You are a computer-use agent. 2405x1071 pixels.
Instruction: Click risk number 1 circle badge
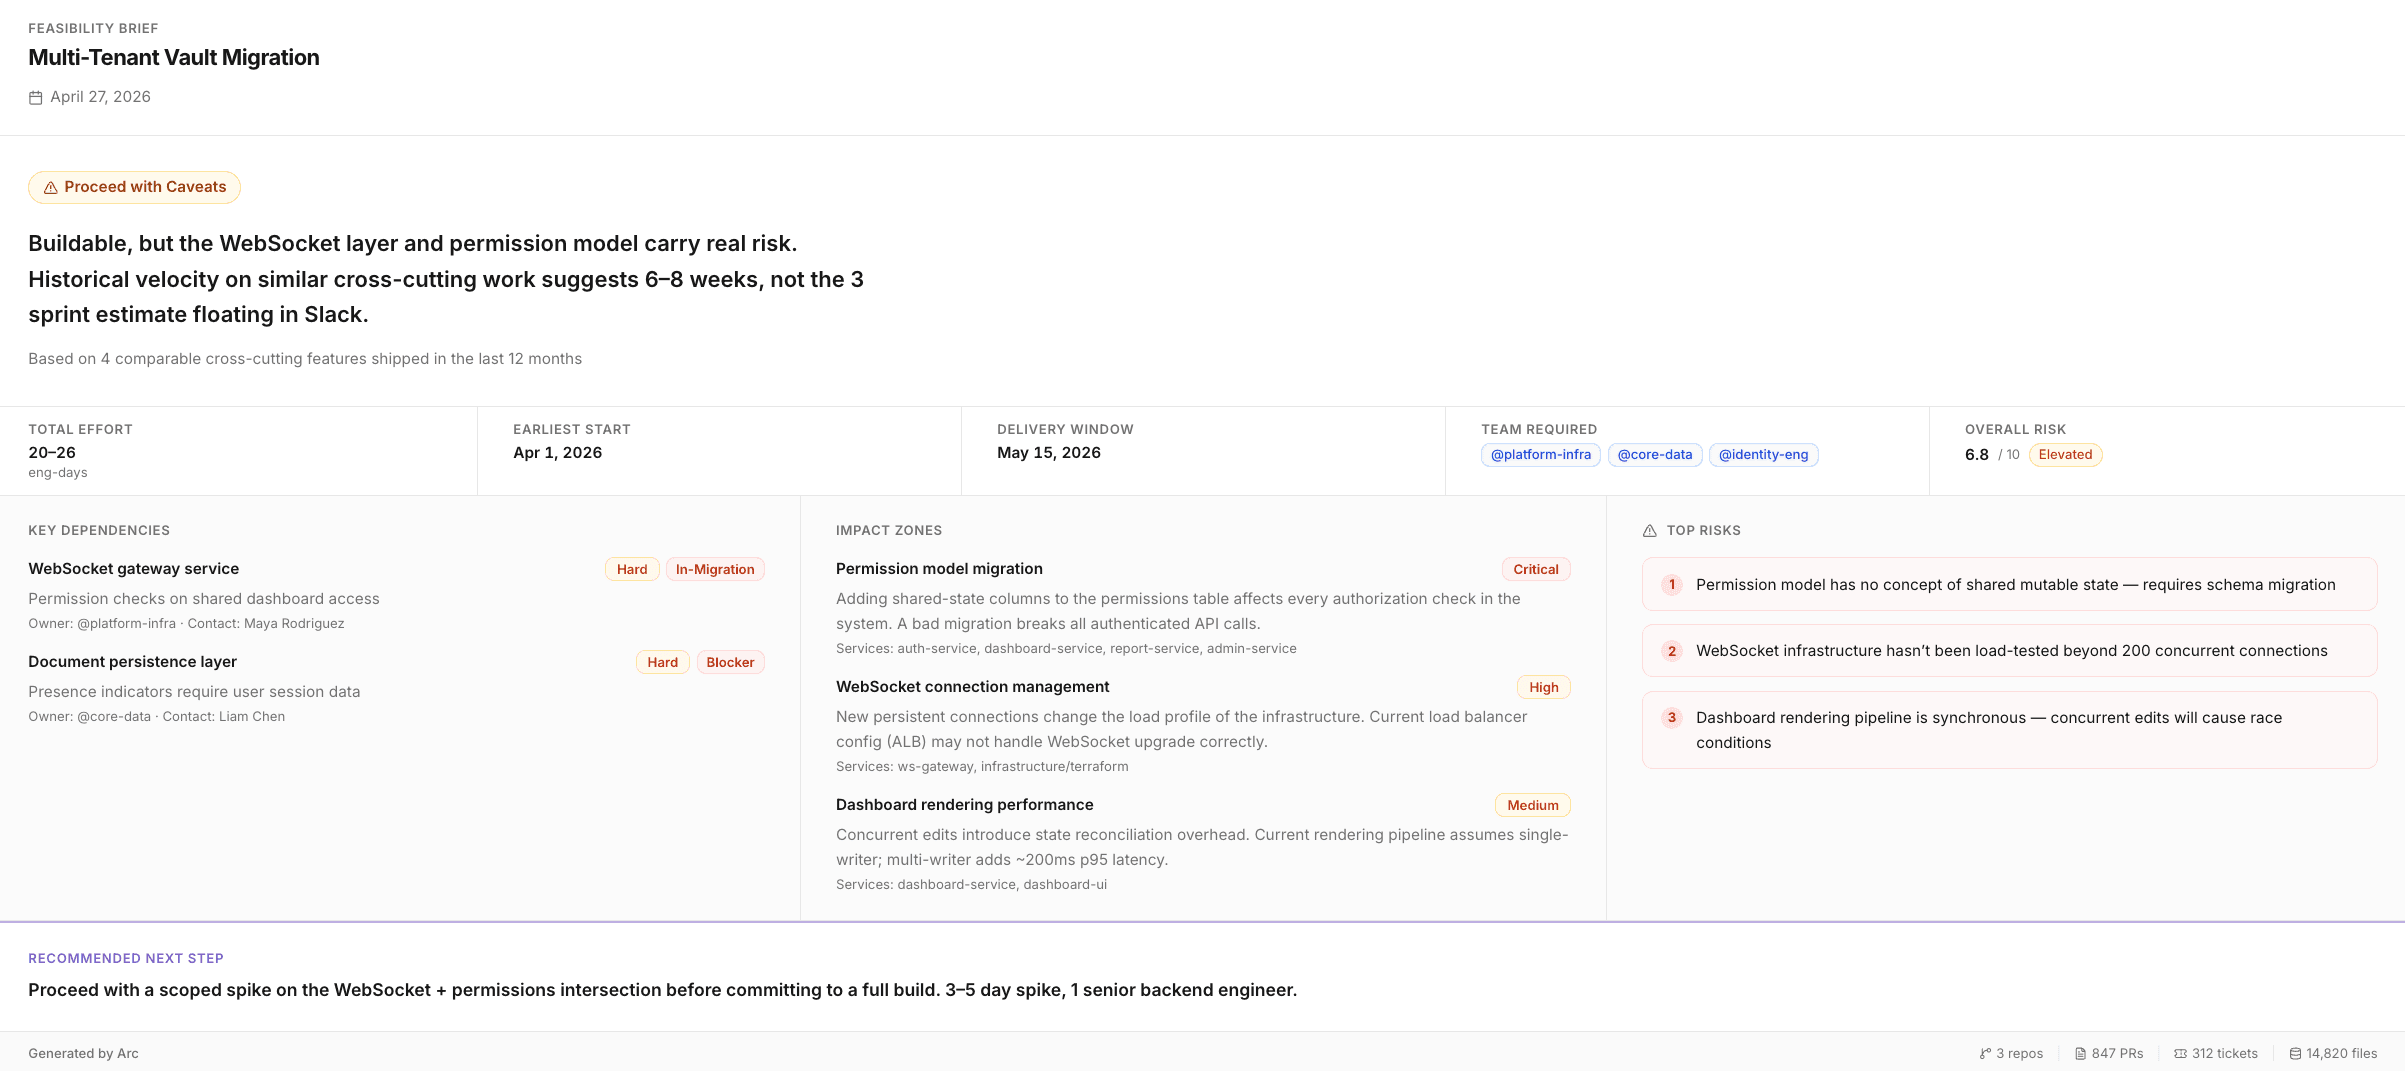(x=1672, y=585)
